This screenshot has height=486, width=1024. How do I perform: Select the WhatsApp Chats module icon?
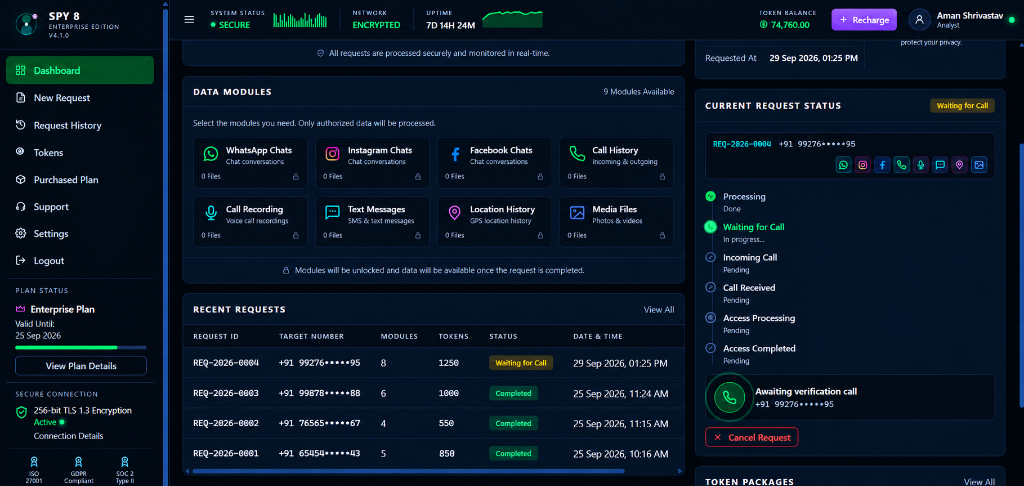tap(210, 154)
